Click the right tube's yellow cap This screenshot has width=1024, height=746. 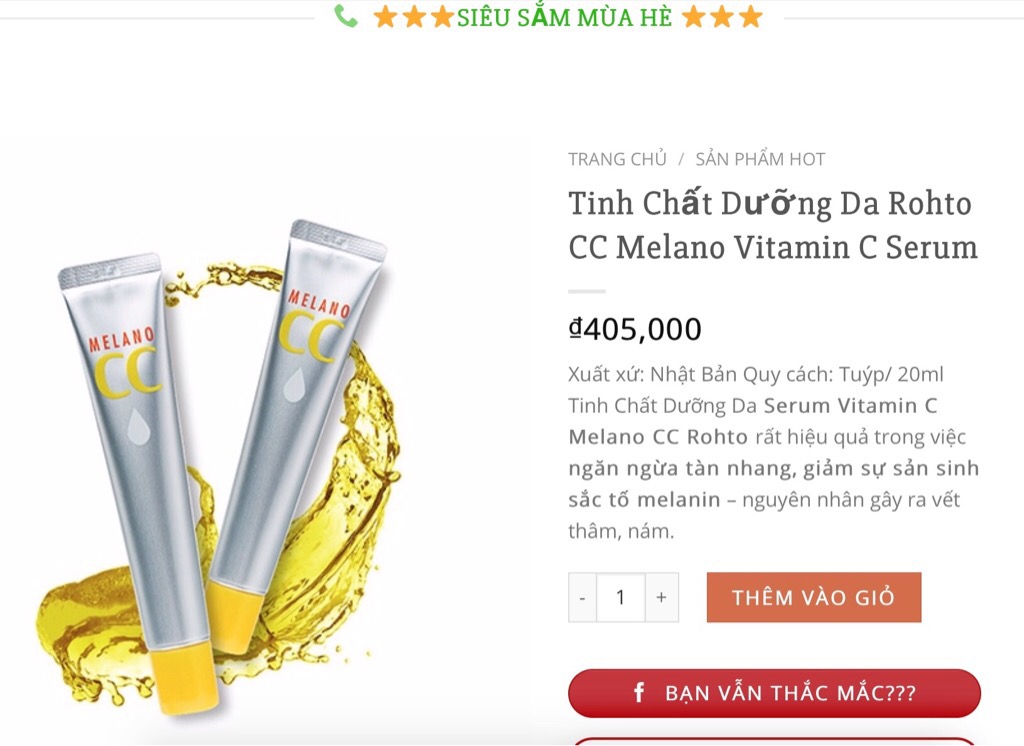pos(233,617)
